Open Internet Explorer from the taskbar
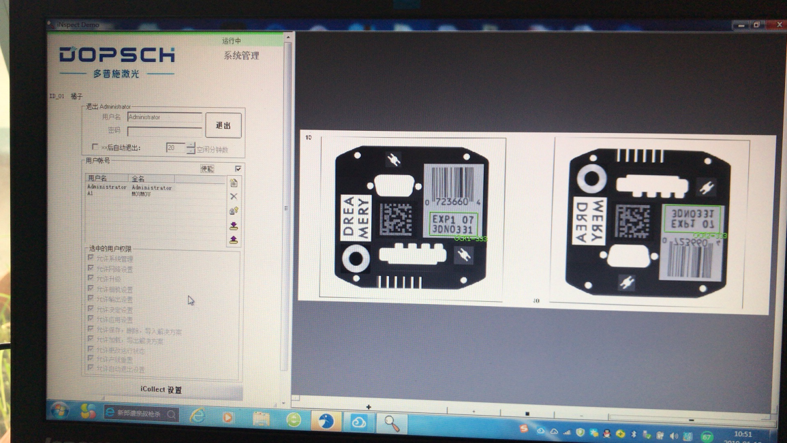This screenshot has height=443, width=787. pyautogui.click(x=196, y=415)
